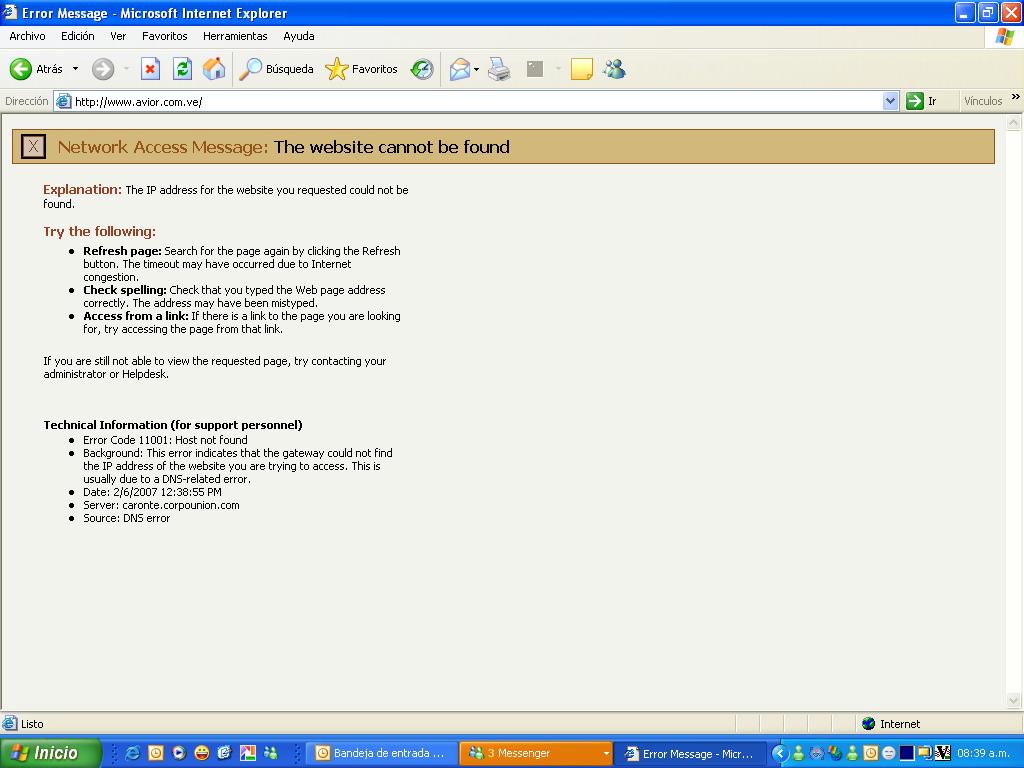Click the yellow note toolbar icon
The width and height of the screenshot is (1024, 768).
coord(581,69)
